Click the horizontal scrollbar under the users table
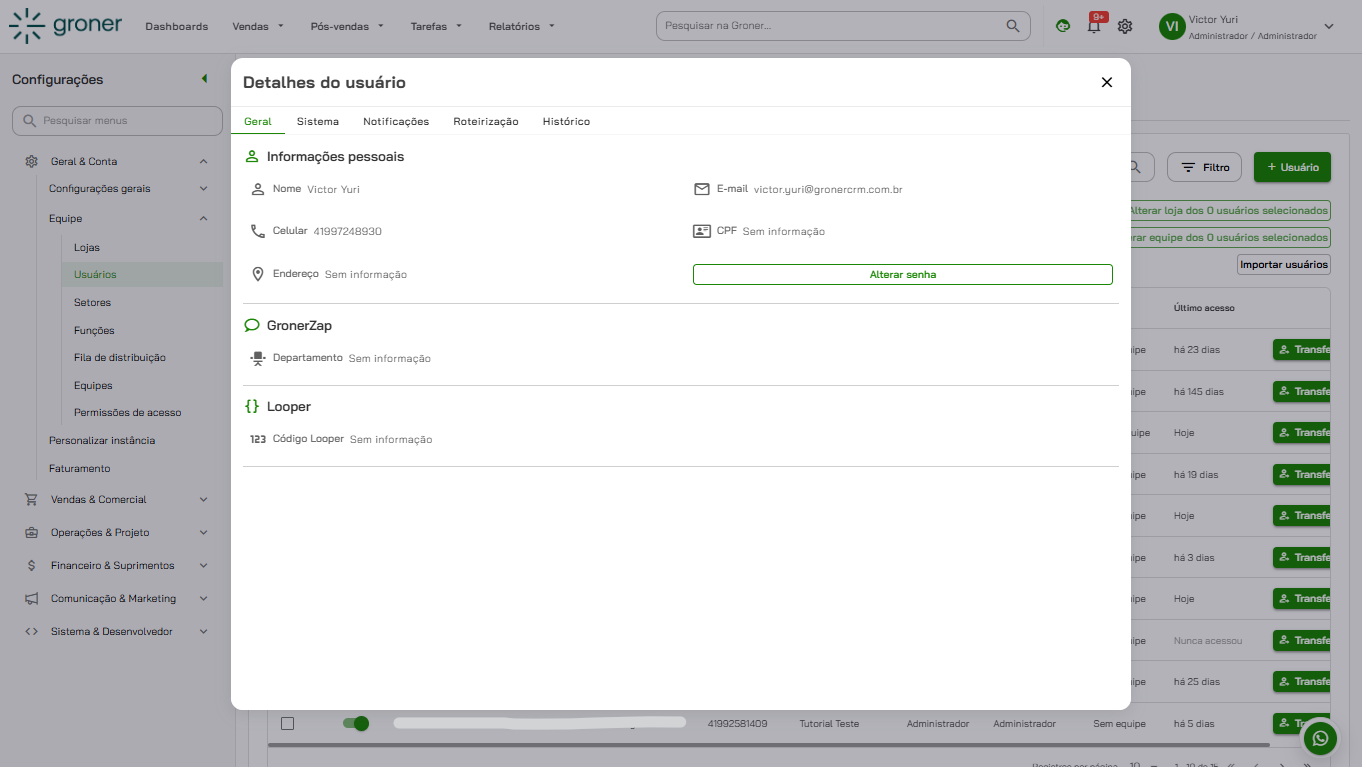Image resolution: width=1366 pixels, height=768 pixels. click(x=768, y=744)
